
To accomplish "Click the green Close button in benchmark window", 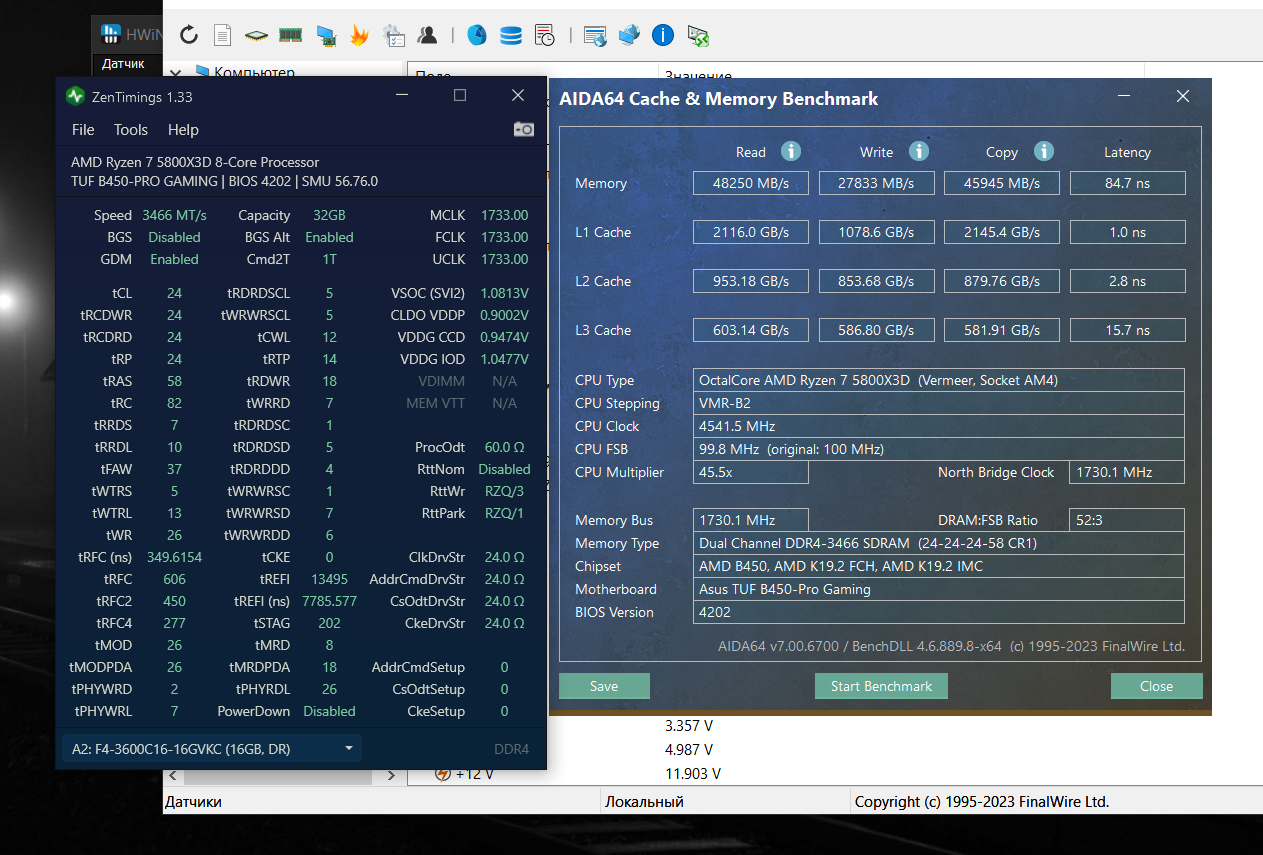I will coord(1156,686).
